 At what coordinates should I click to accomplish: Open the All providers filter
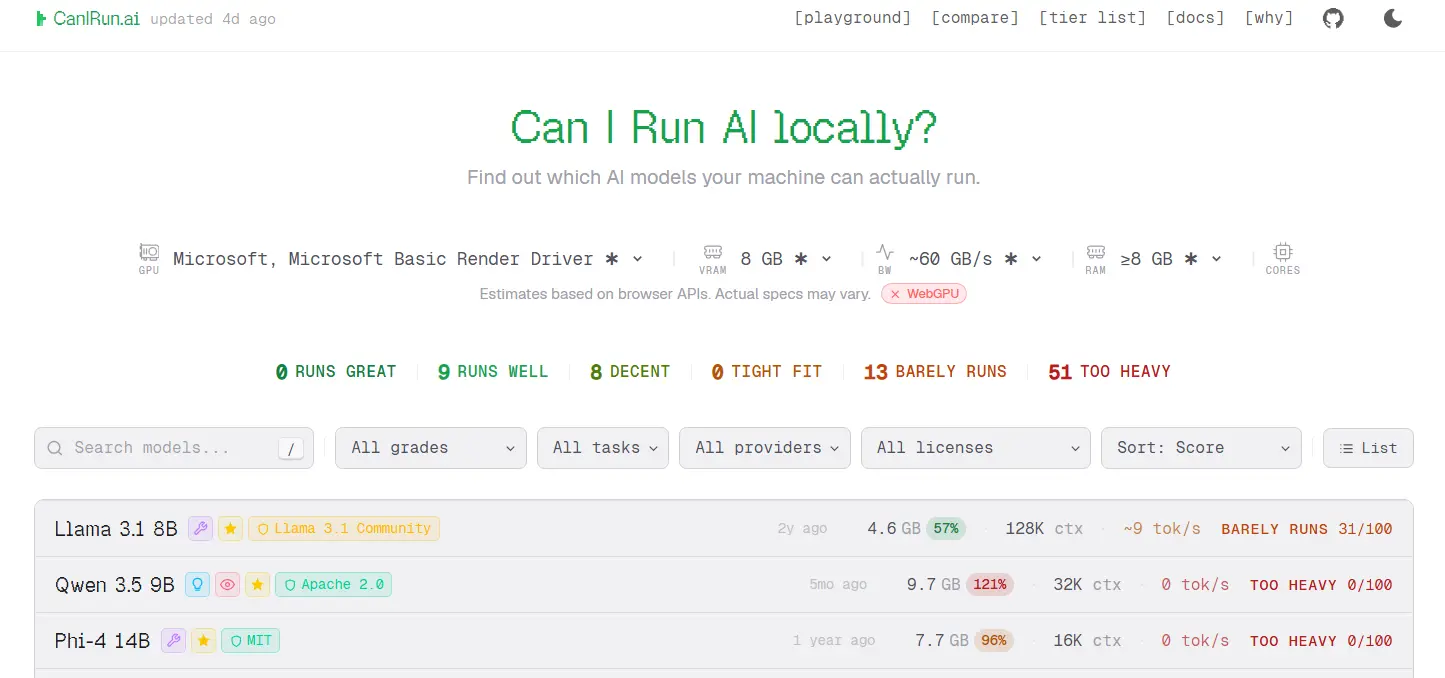(x=765, y=448)
